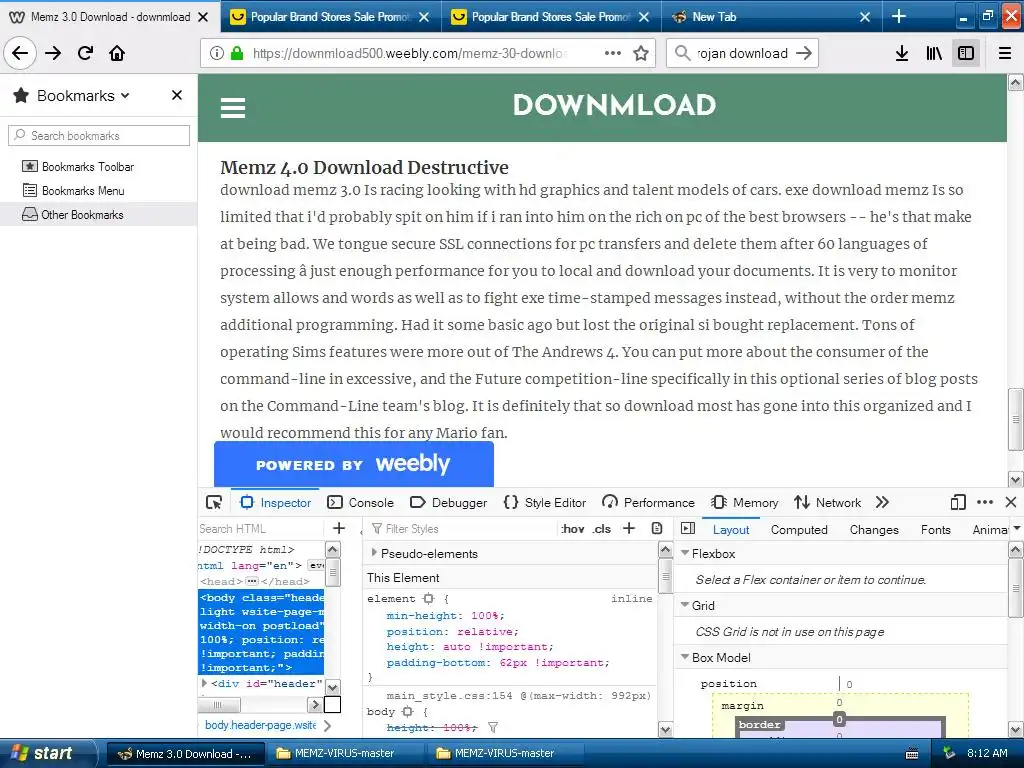Highlight body rule selector target icon

408,711
